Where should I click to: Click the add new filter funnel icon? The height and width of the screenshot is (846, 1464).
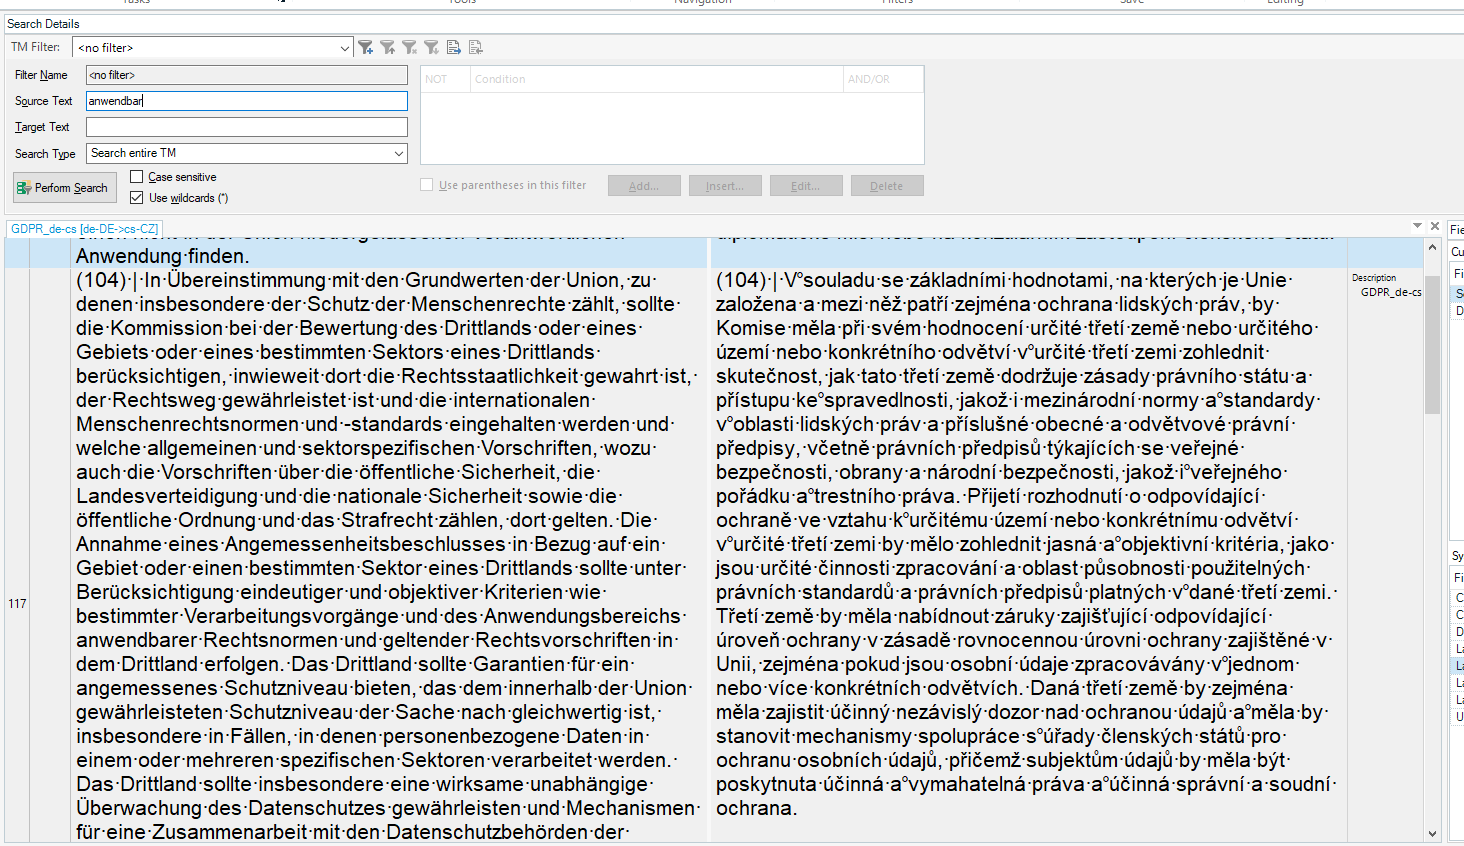click(366, 47)
